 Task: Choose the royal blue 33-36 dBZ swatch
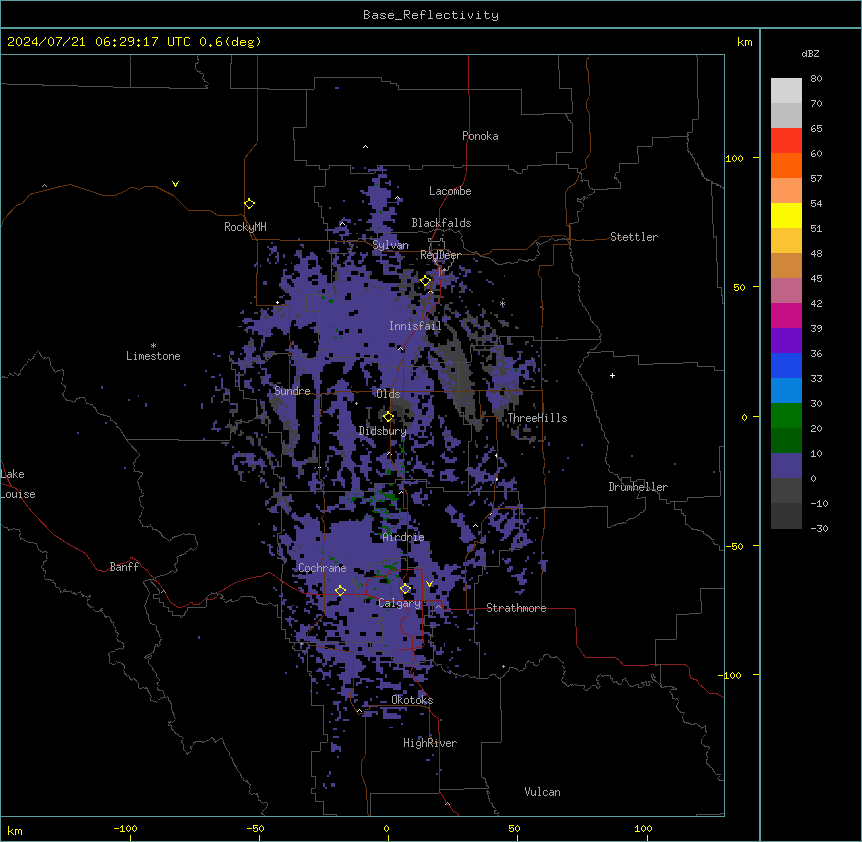click(786, 365)
